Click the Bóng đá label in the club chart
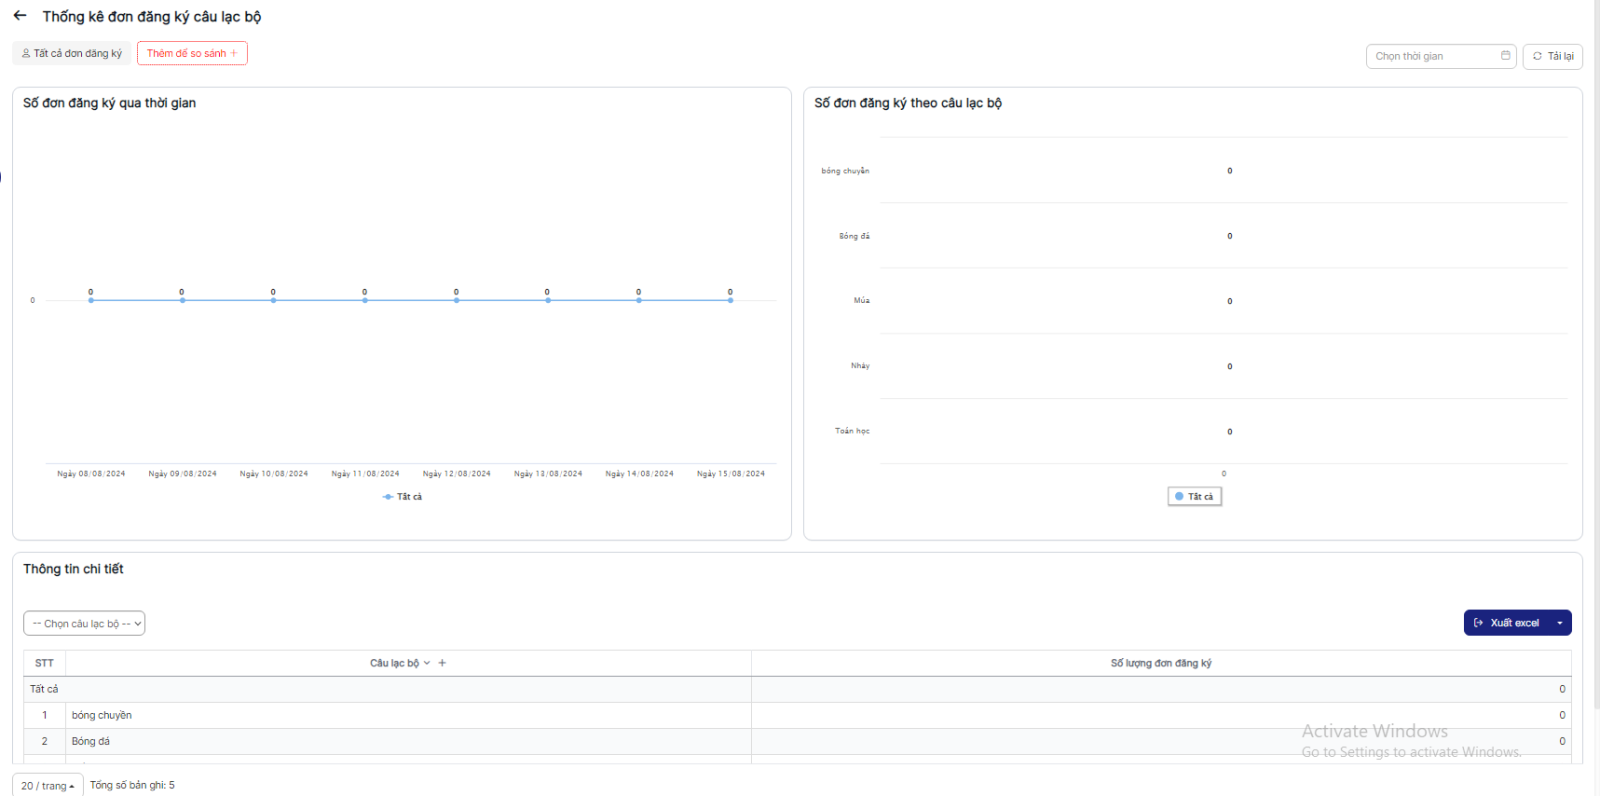Viewport: 1600px width, 796px height. pyautogui.click(x=854, y=236)
